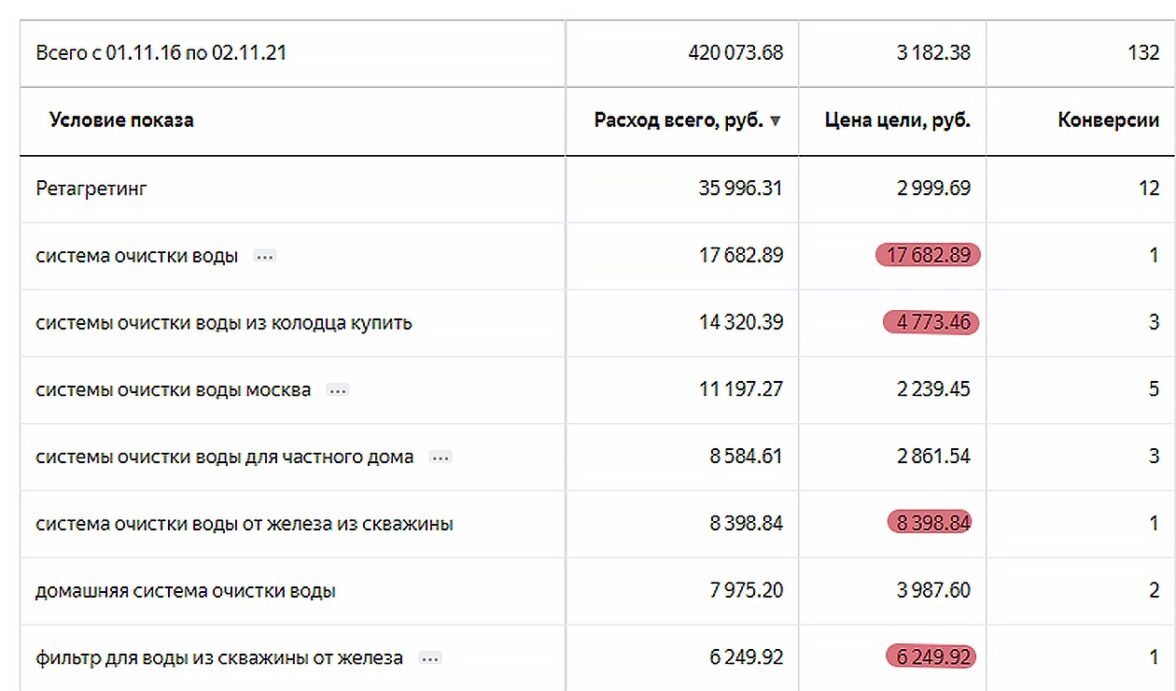
Task: Click 'домашняя система очистки воды' keyword
Action: pyautogui.click(x=185, y=591)
